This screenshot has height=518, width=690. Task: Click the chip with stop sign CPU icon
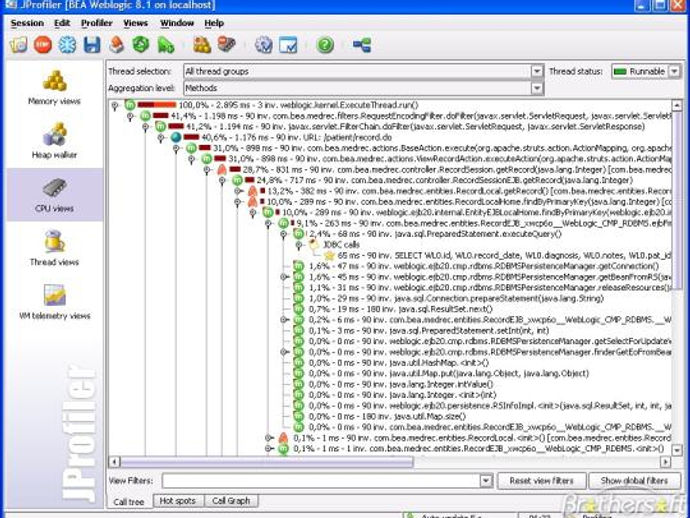[227, 44]
